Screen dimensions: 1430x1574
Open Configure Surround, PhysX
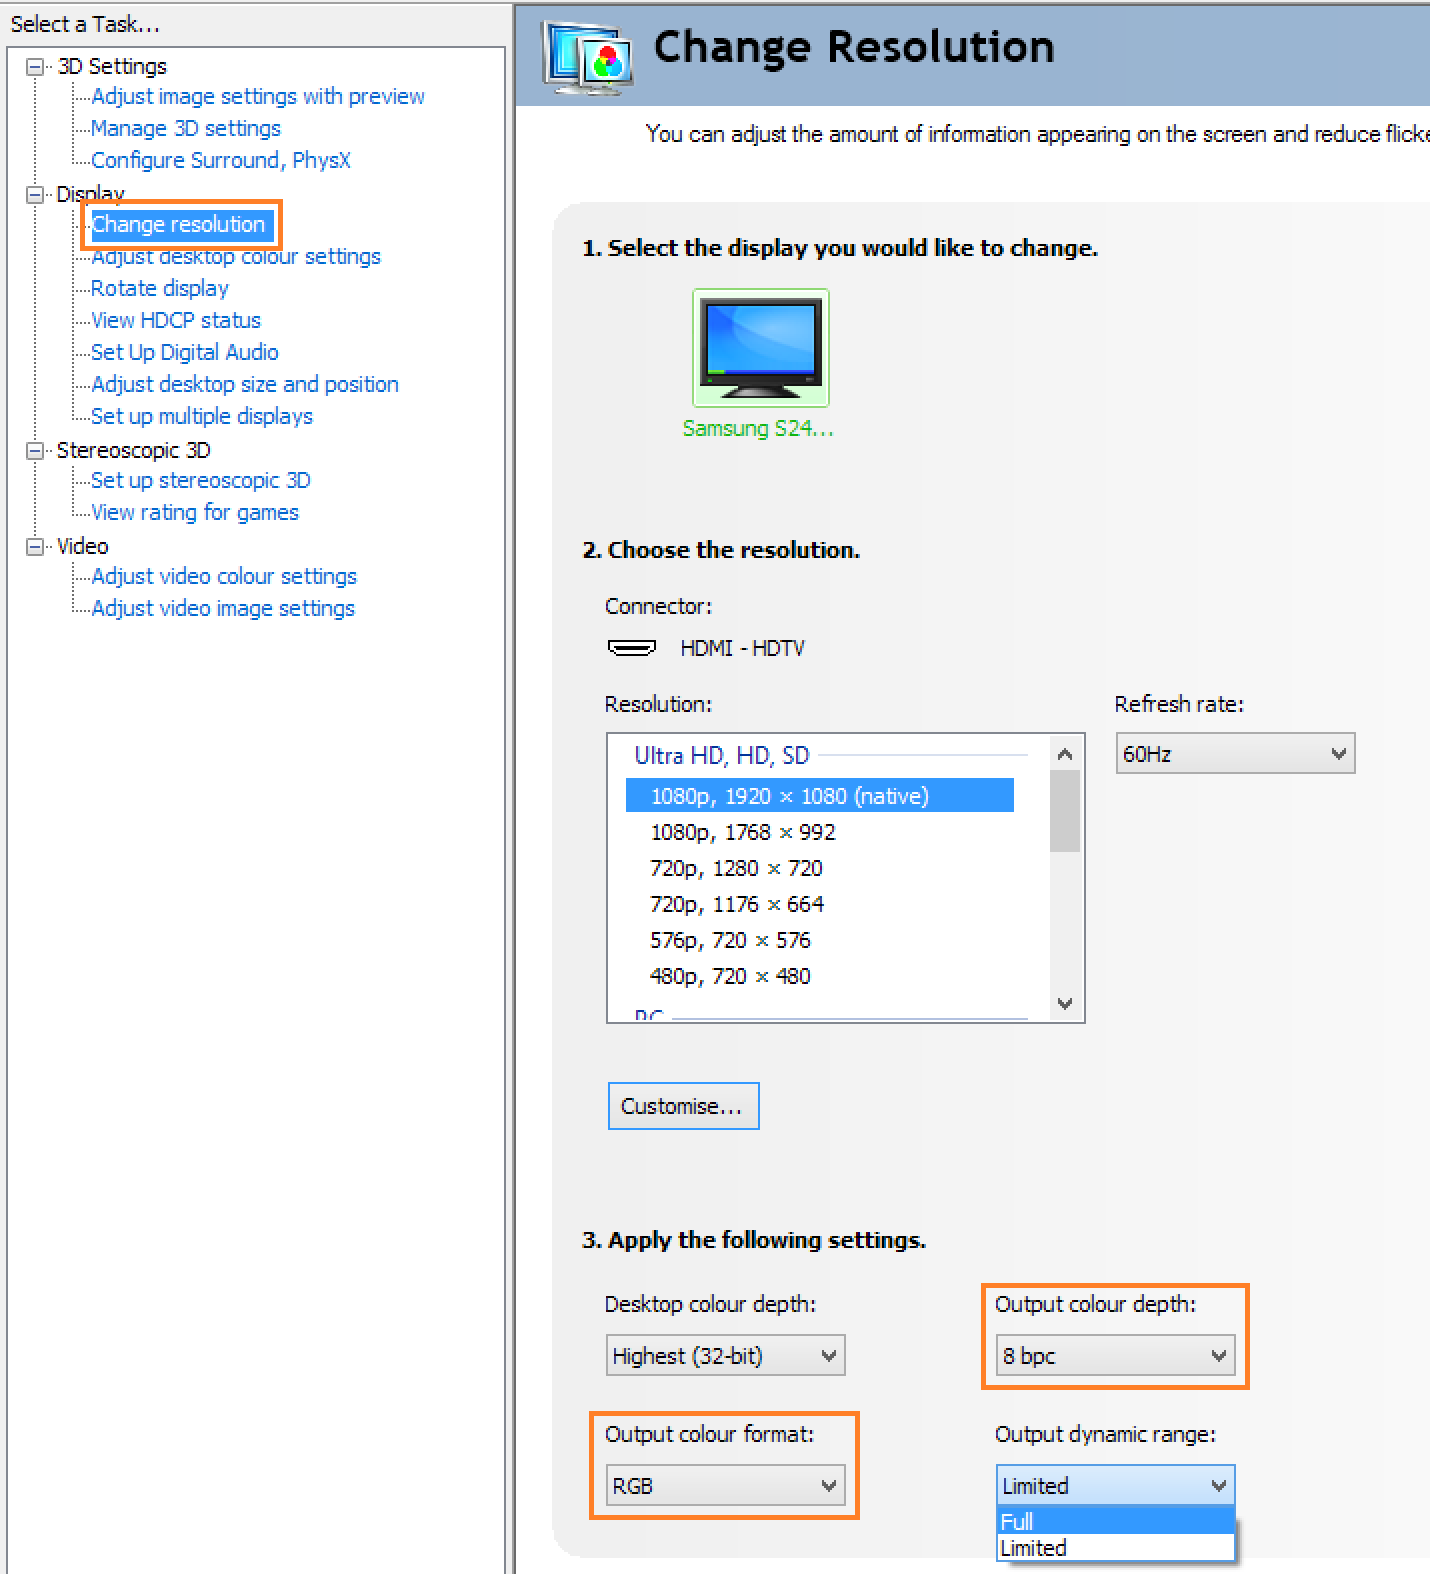pos(221,160)
